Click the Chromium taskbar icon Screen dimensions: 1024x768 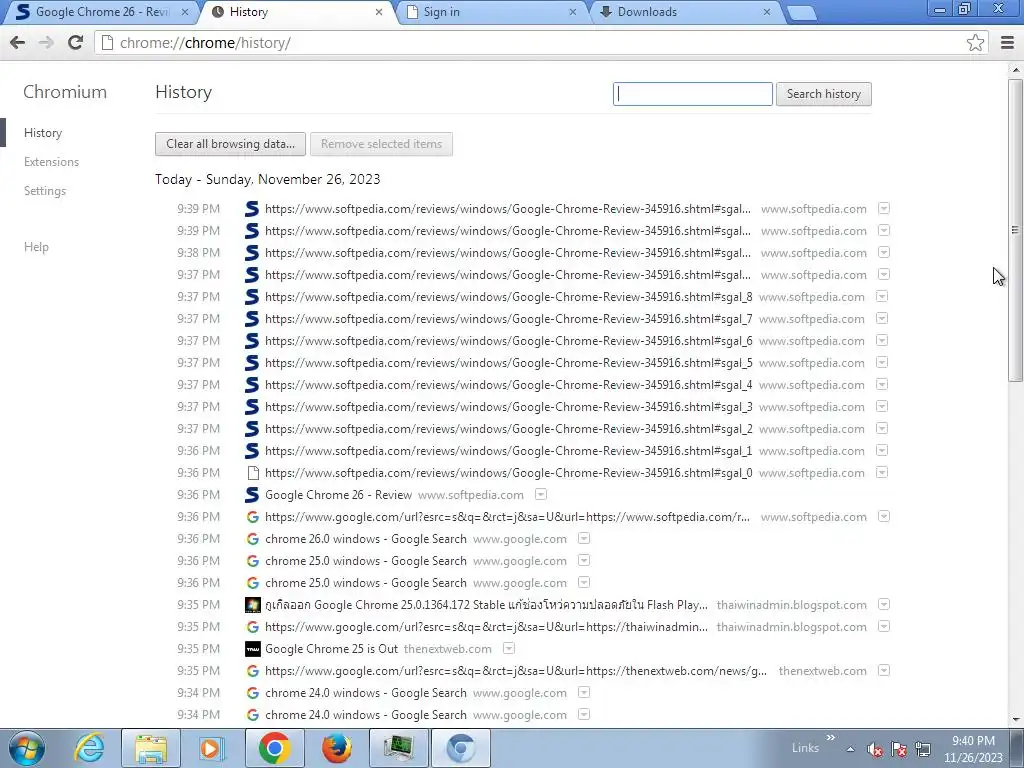pyautogui.click(x=461, y=748)
